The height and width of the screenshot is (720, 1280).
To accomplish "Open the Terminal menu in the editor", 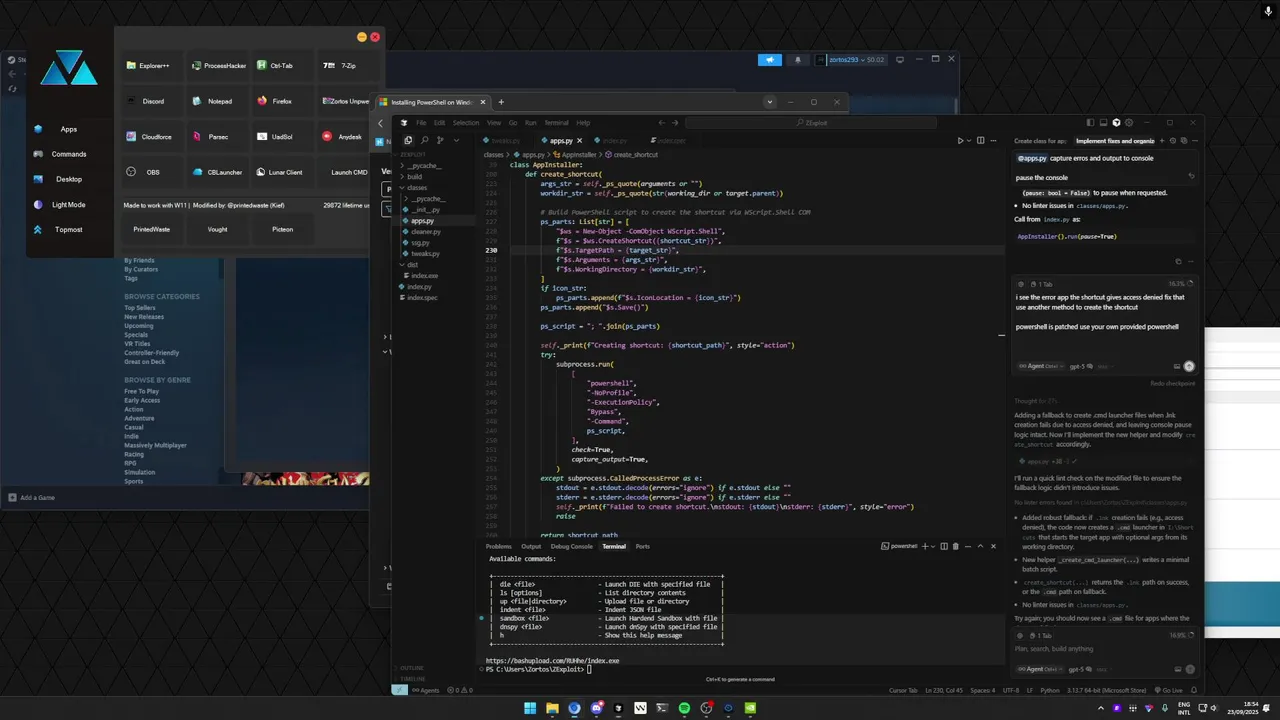I will click(556, 123).
